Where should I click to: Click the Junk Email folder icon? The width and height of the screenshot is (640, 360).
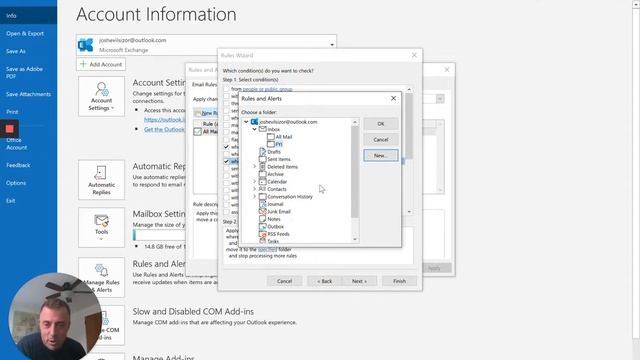tap(262, 211)
